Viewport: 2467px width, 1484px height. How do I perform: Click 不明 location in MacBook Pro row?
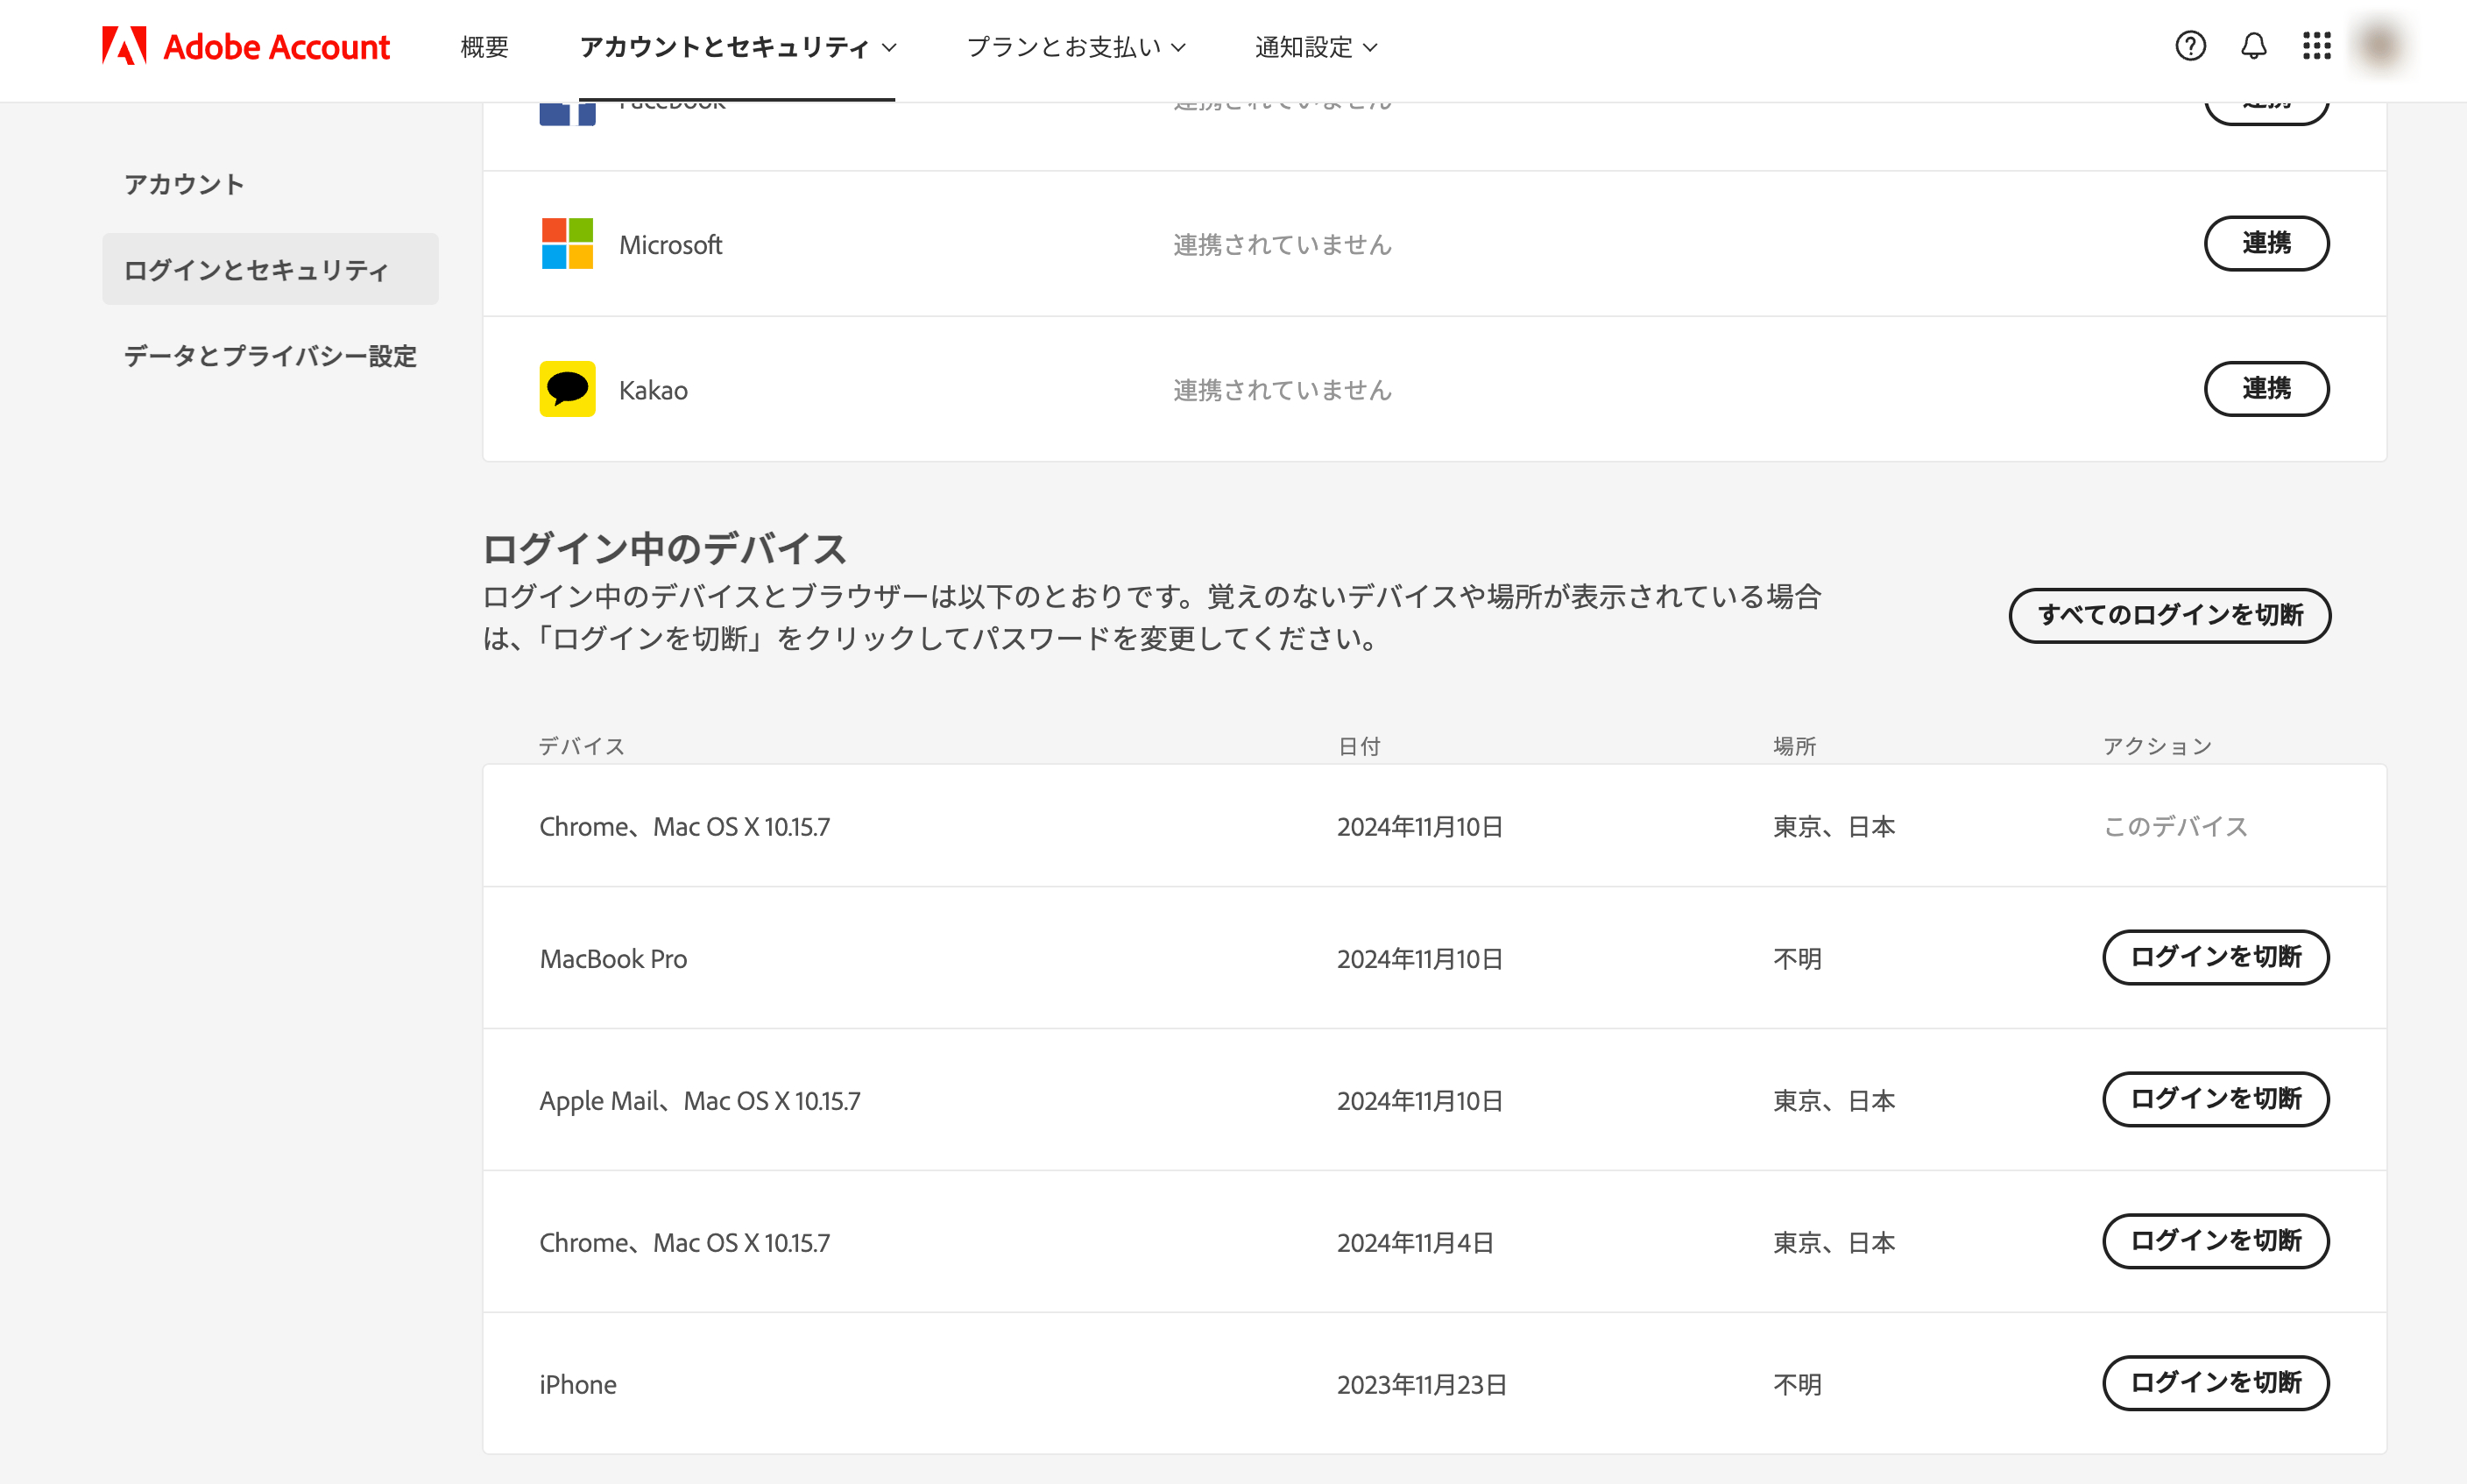(x=1797, y=959)
